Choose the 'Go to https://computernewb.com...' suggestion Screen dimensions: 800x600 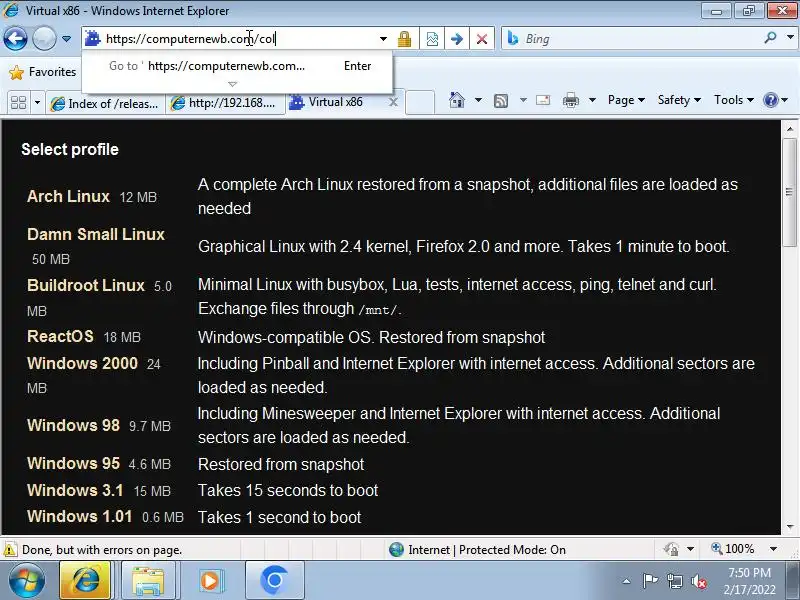click(237, 66)
